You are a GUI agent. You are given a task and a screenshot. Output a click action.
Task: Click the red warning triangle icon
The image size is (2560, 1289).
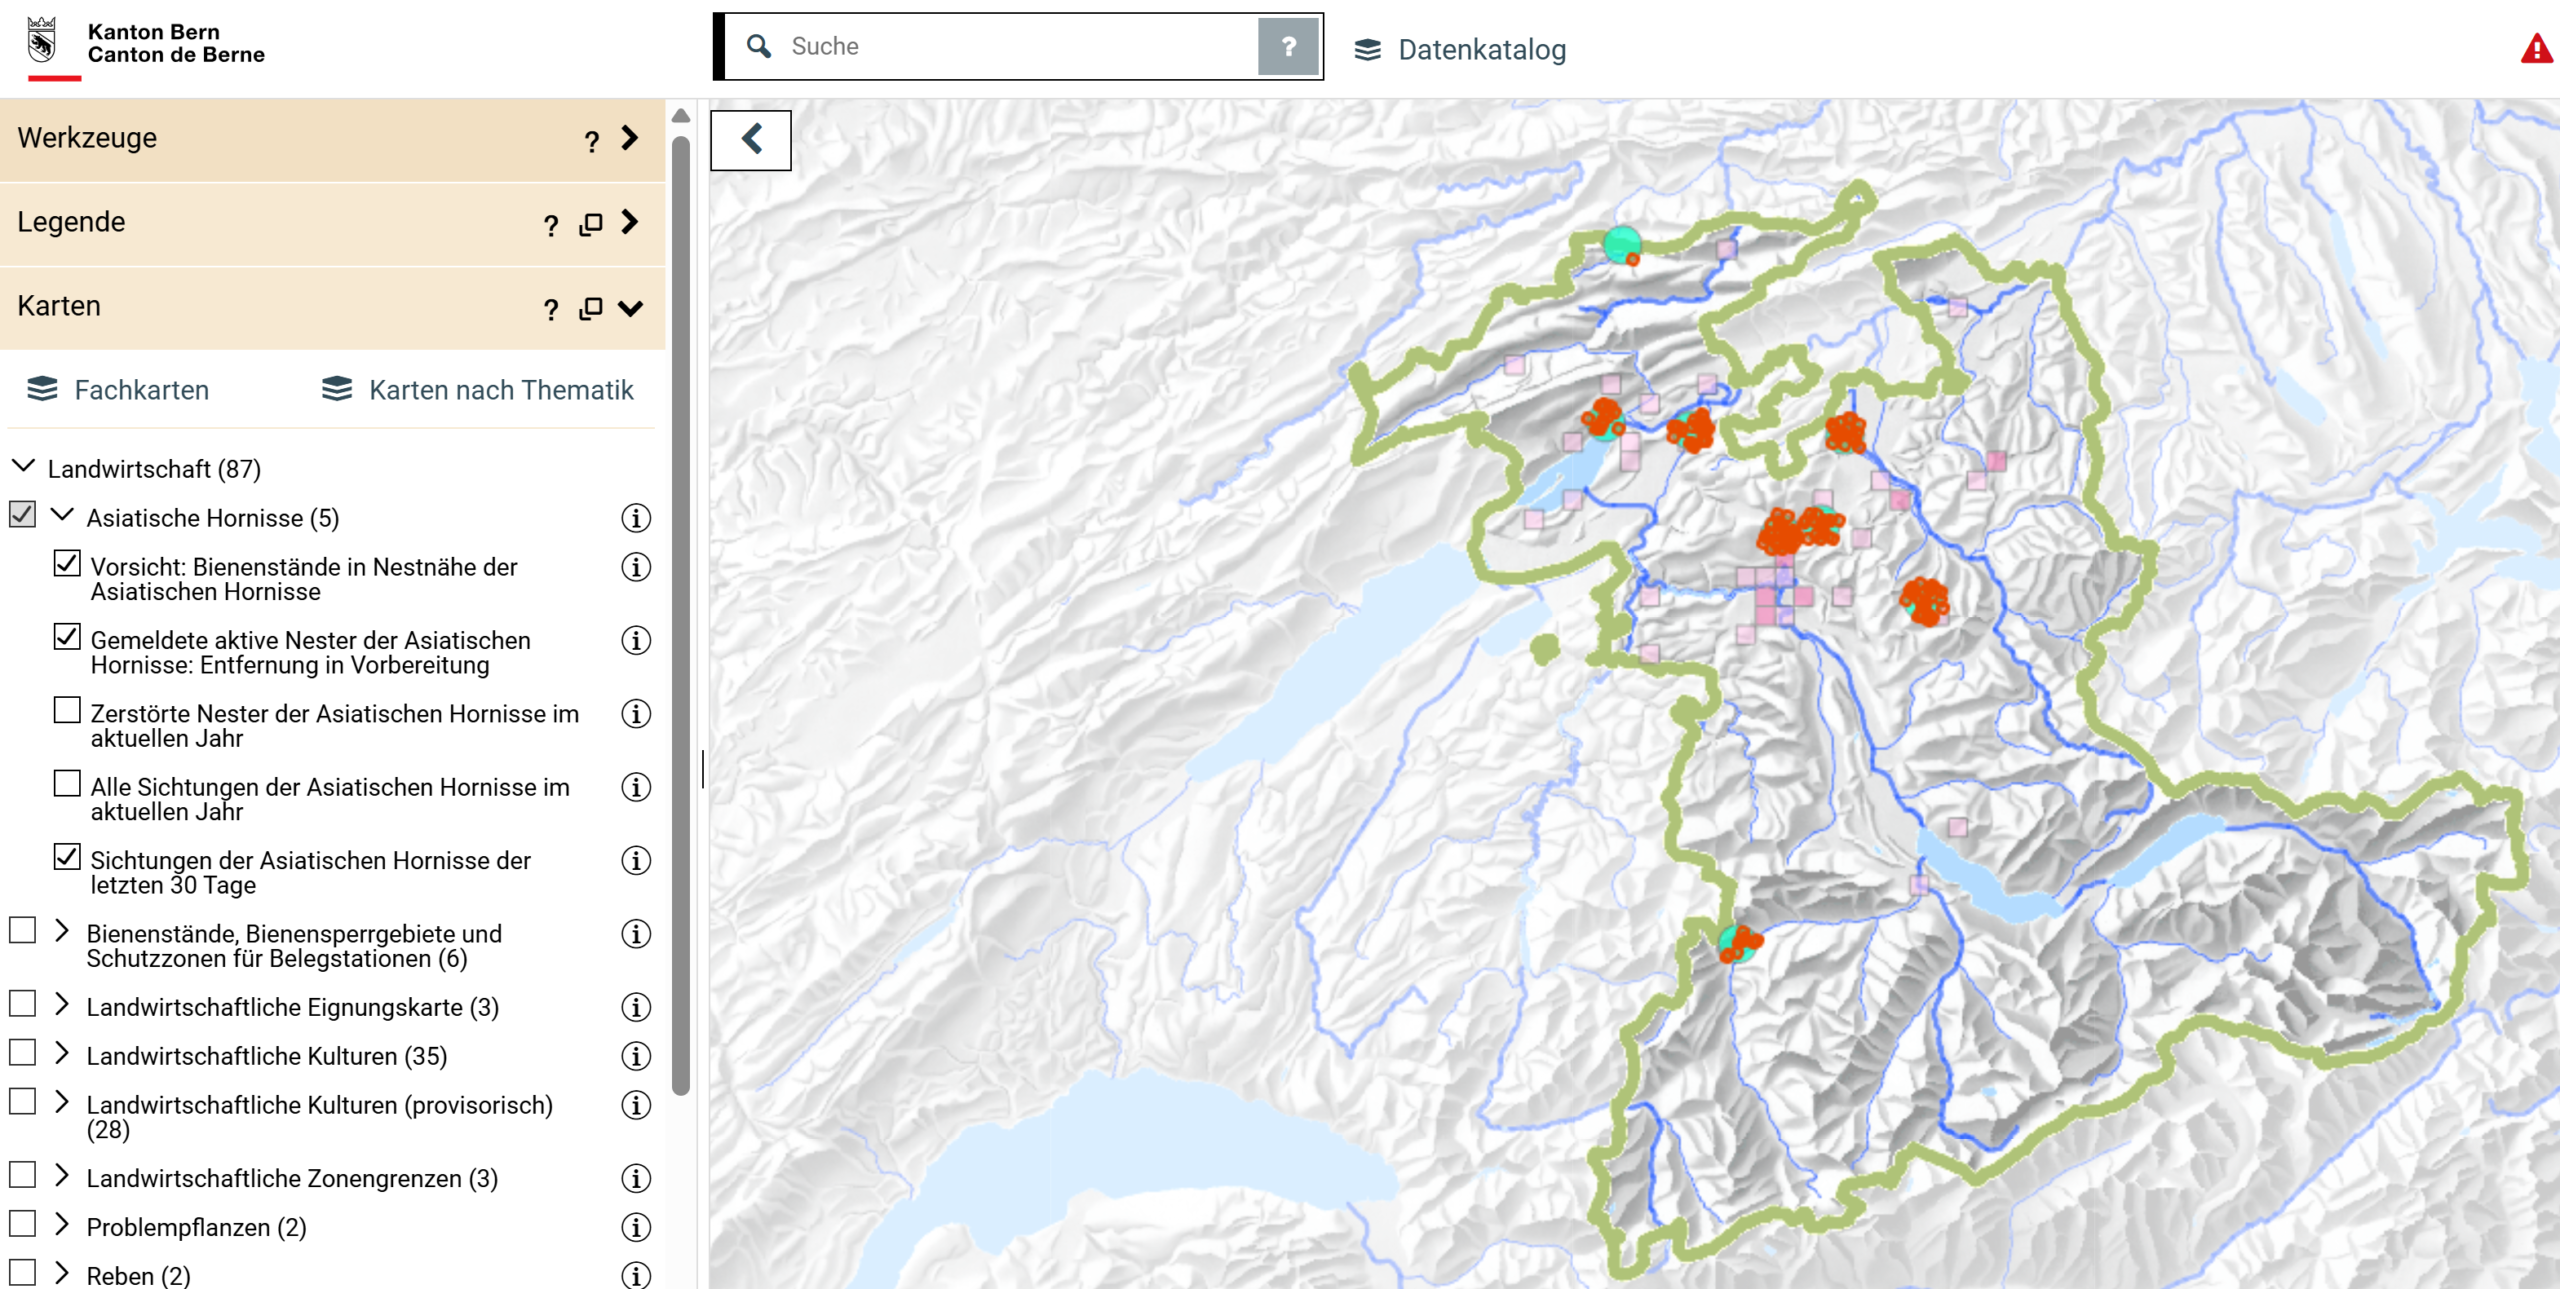(2536, 49)
